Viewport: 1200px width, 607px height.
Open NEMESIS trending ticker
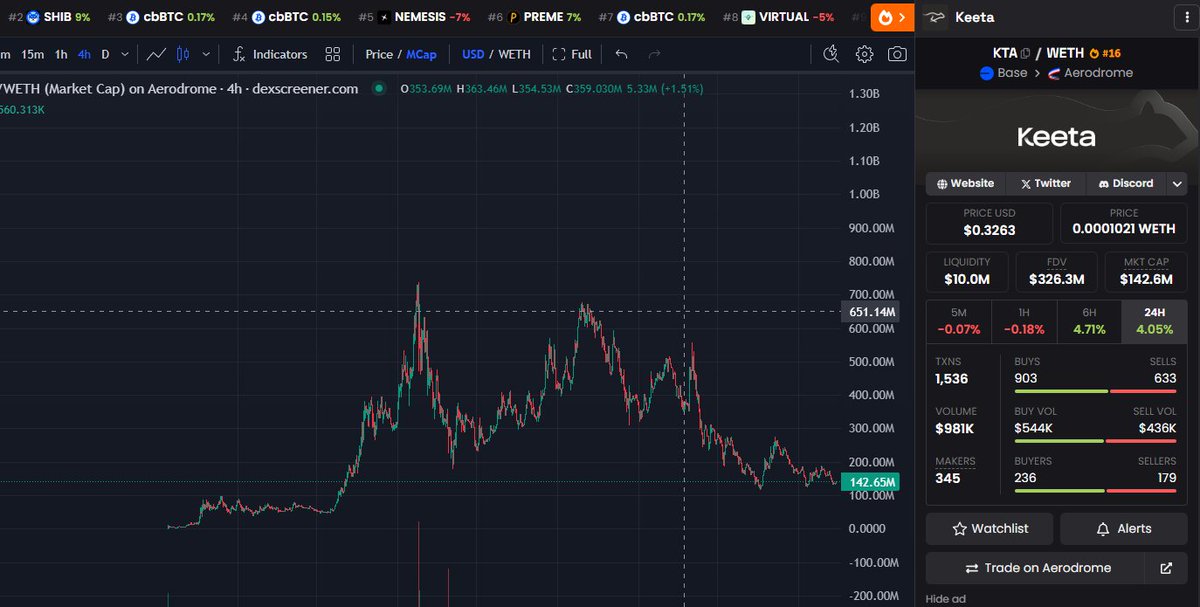click(x=414, y=17)
